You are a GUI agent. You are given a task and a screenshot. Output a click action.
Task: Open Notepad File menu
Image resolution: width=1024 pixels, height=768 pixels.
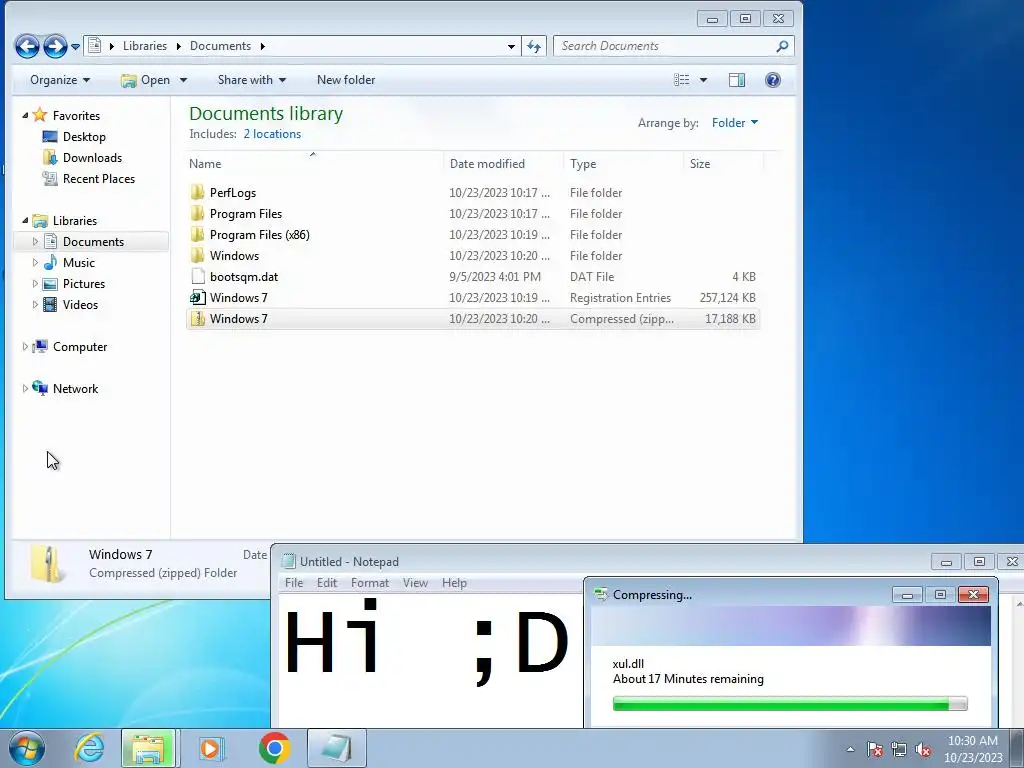[294, 583]
